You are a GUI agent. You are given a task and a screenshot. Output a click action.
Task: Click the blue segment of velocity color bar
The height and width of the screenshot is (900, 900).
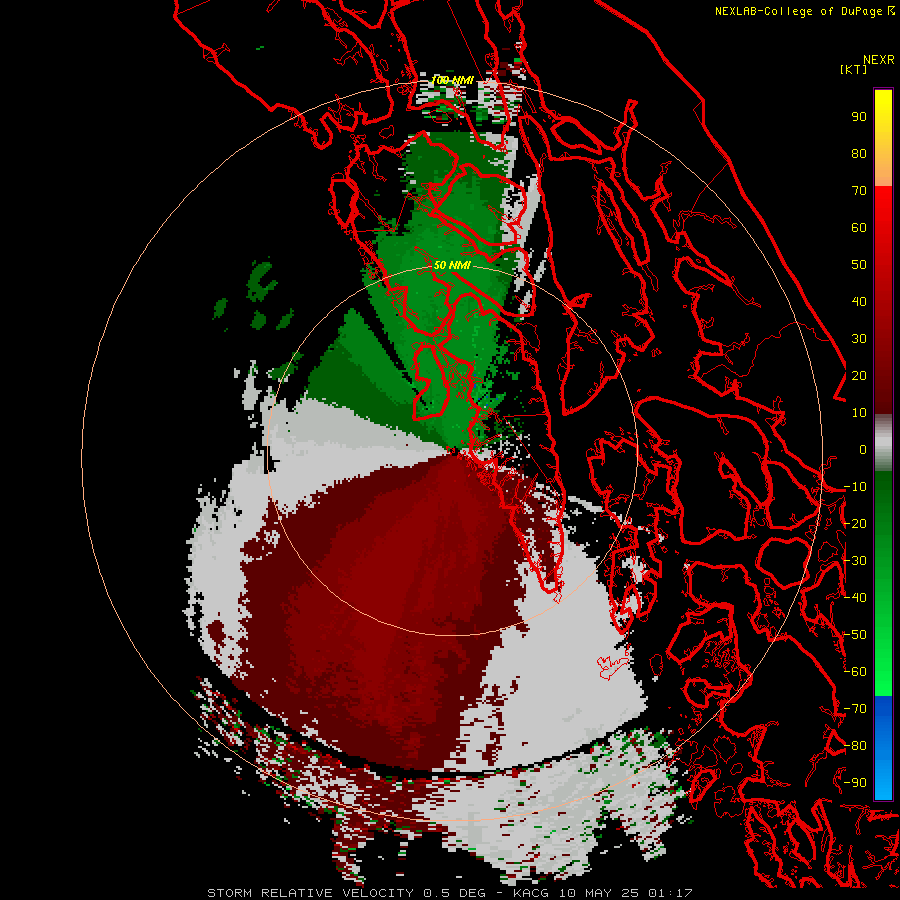pyautogui.click(x=883, y=748)
